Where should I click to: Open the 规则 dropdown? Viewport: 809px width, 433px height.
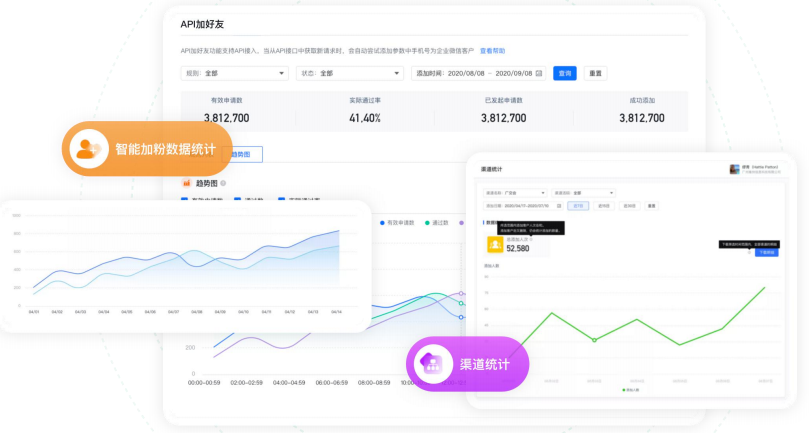pos(235,73)
